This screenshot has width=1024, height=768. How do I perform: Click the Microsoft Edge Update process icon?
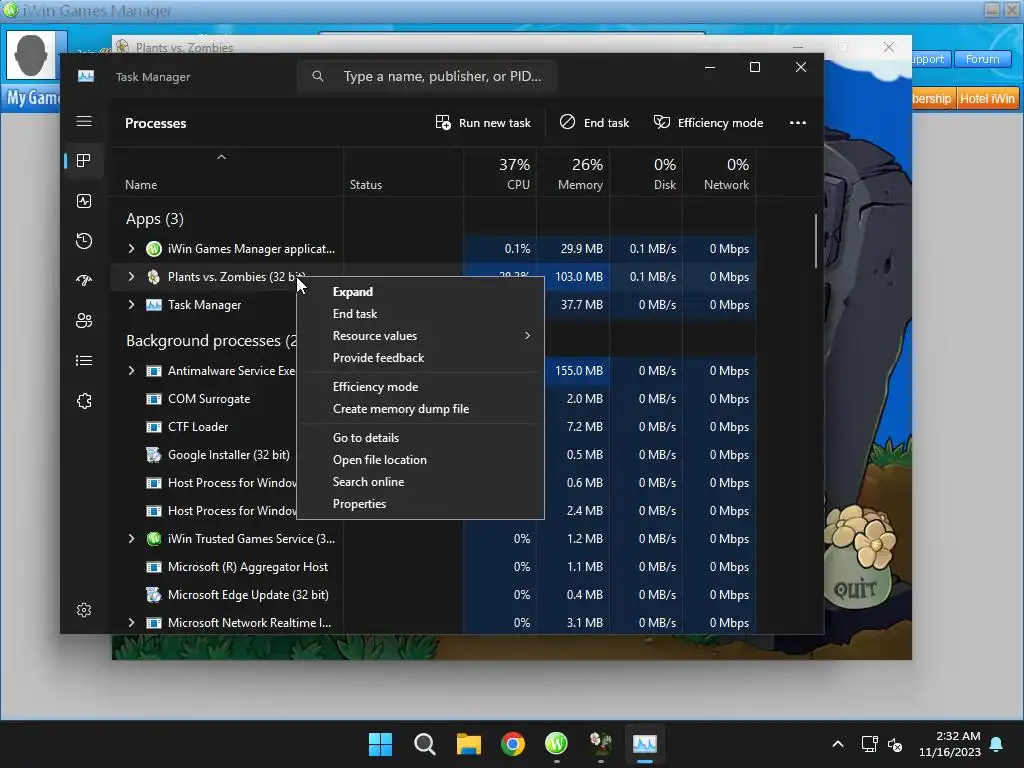click(153, 595)
